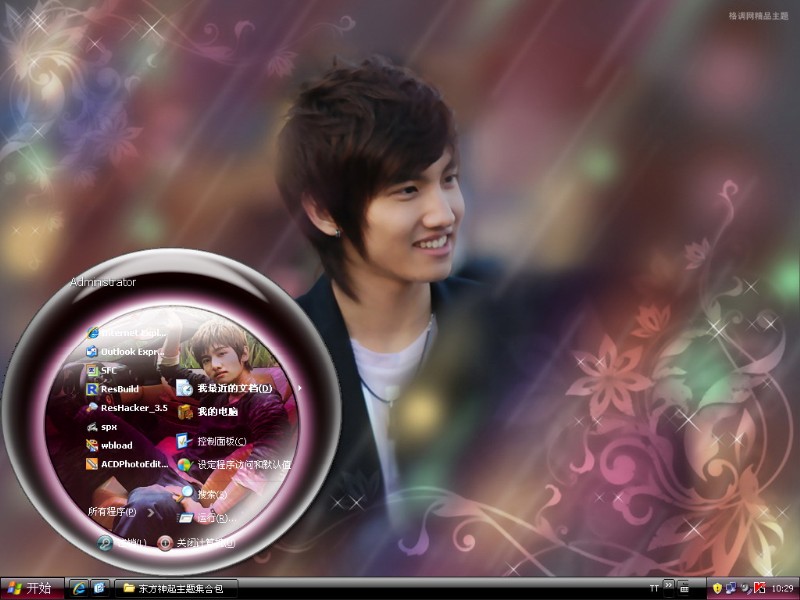
Task: Expand the 我最近的文档 submenu arrow
Action: [x=299, y=388]
